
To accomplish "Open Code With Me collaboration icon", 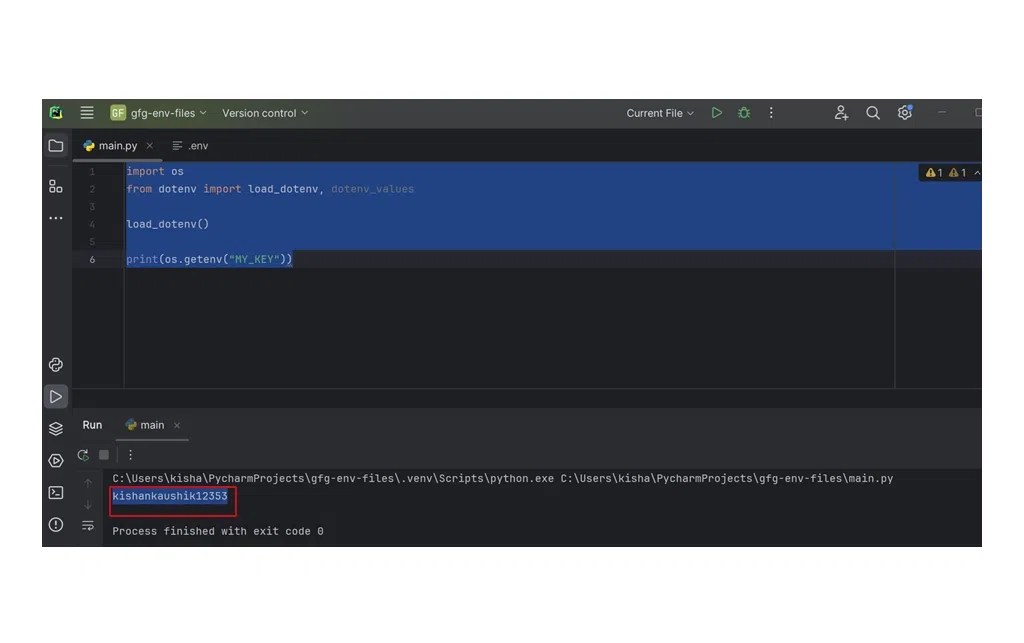I will coord(841,112).
